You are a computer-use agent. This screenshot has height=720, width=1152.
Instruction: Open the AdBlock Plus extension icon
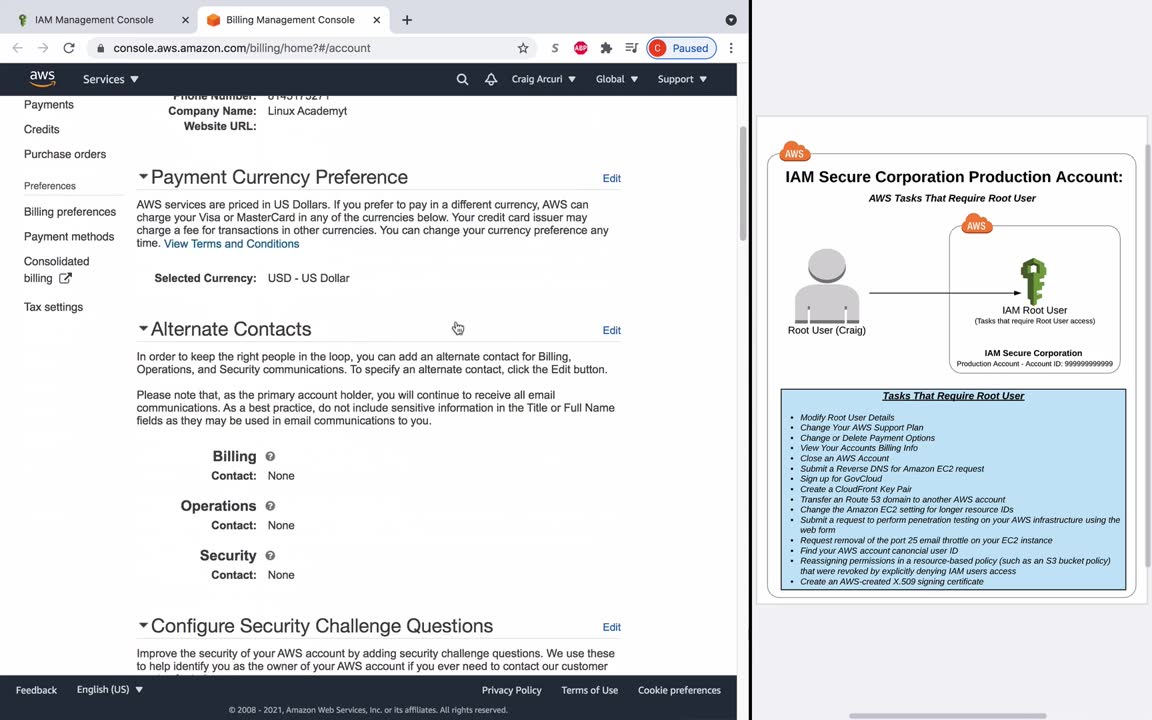tap(580, 48)
